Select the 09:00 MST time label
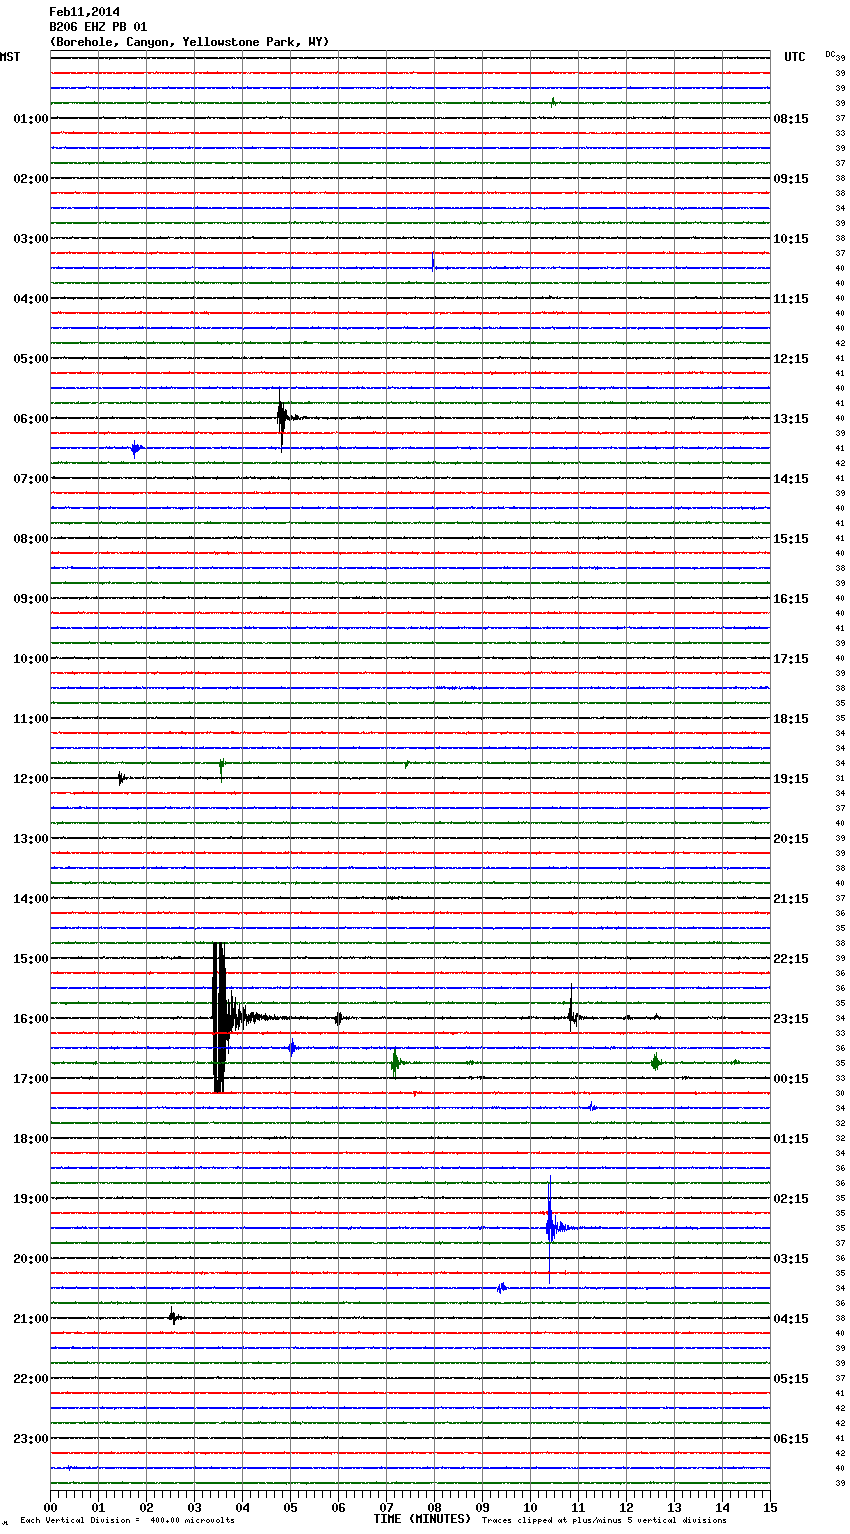This screenshot has width=850, height=1534. (x=30, y=599)
